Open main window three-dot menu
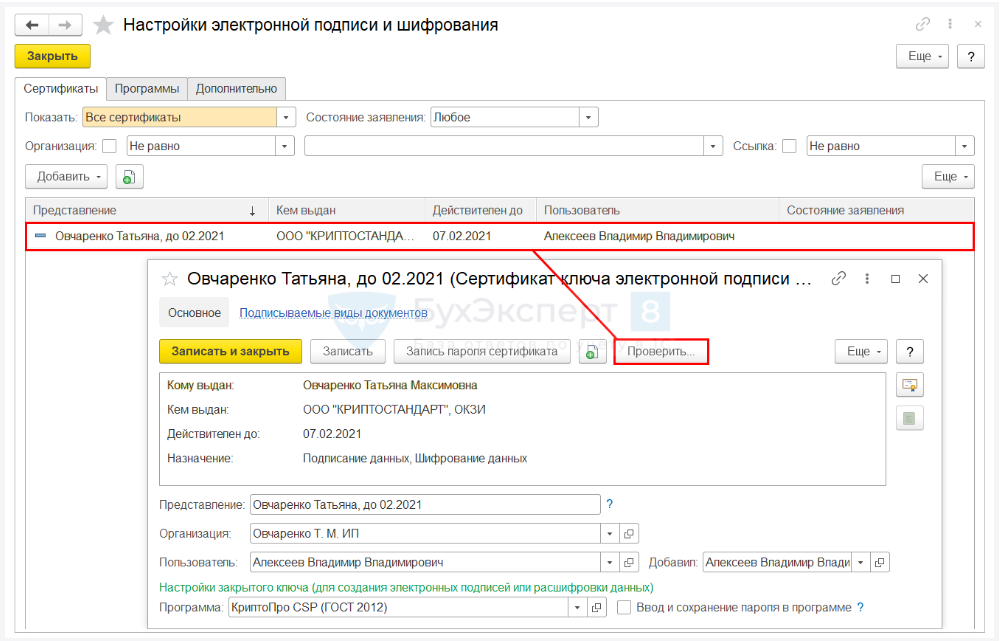 950,24
